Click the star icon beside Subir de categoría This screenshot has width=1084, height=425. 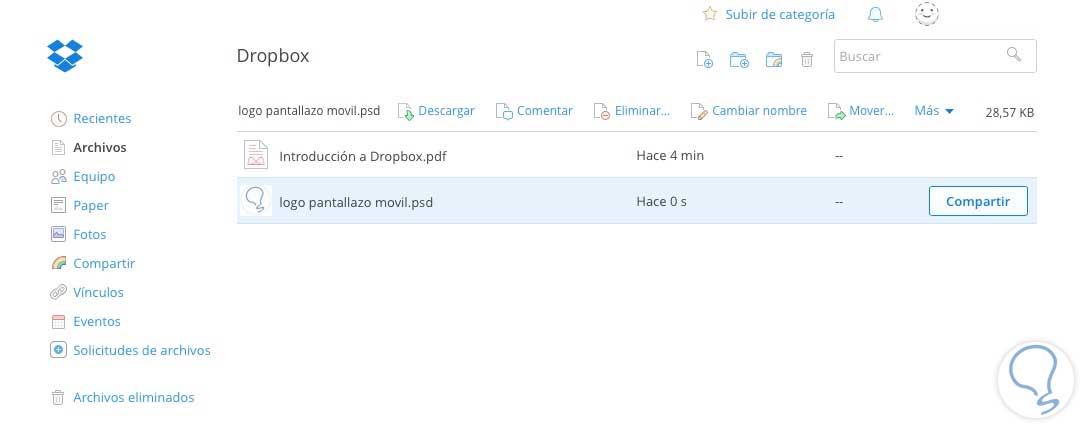pos(710,14)
